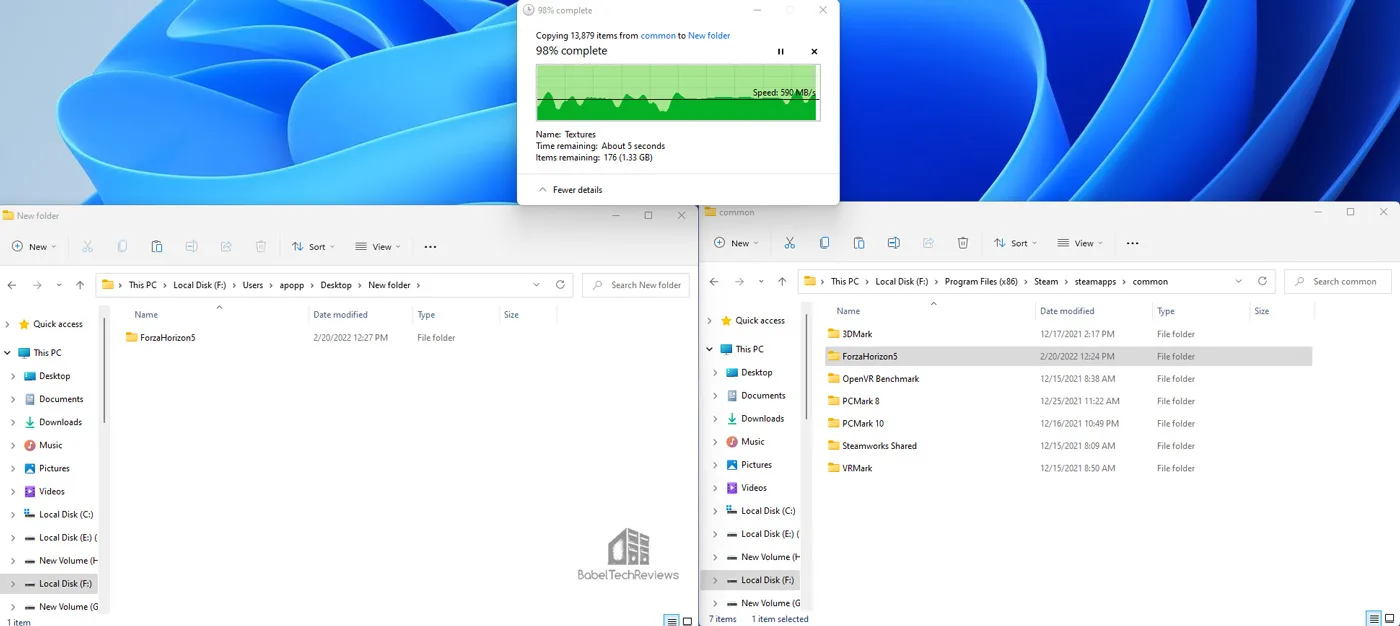Sort by Name column in New folder window
The width and height of the screenshot is (1400, 626).
[x=147, y=315]
